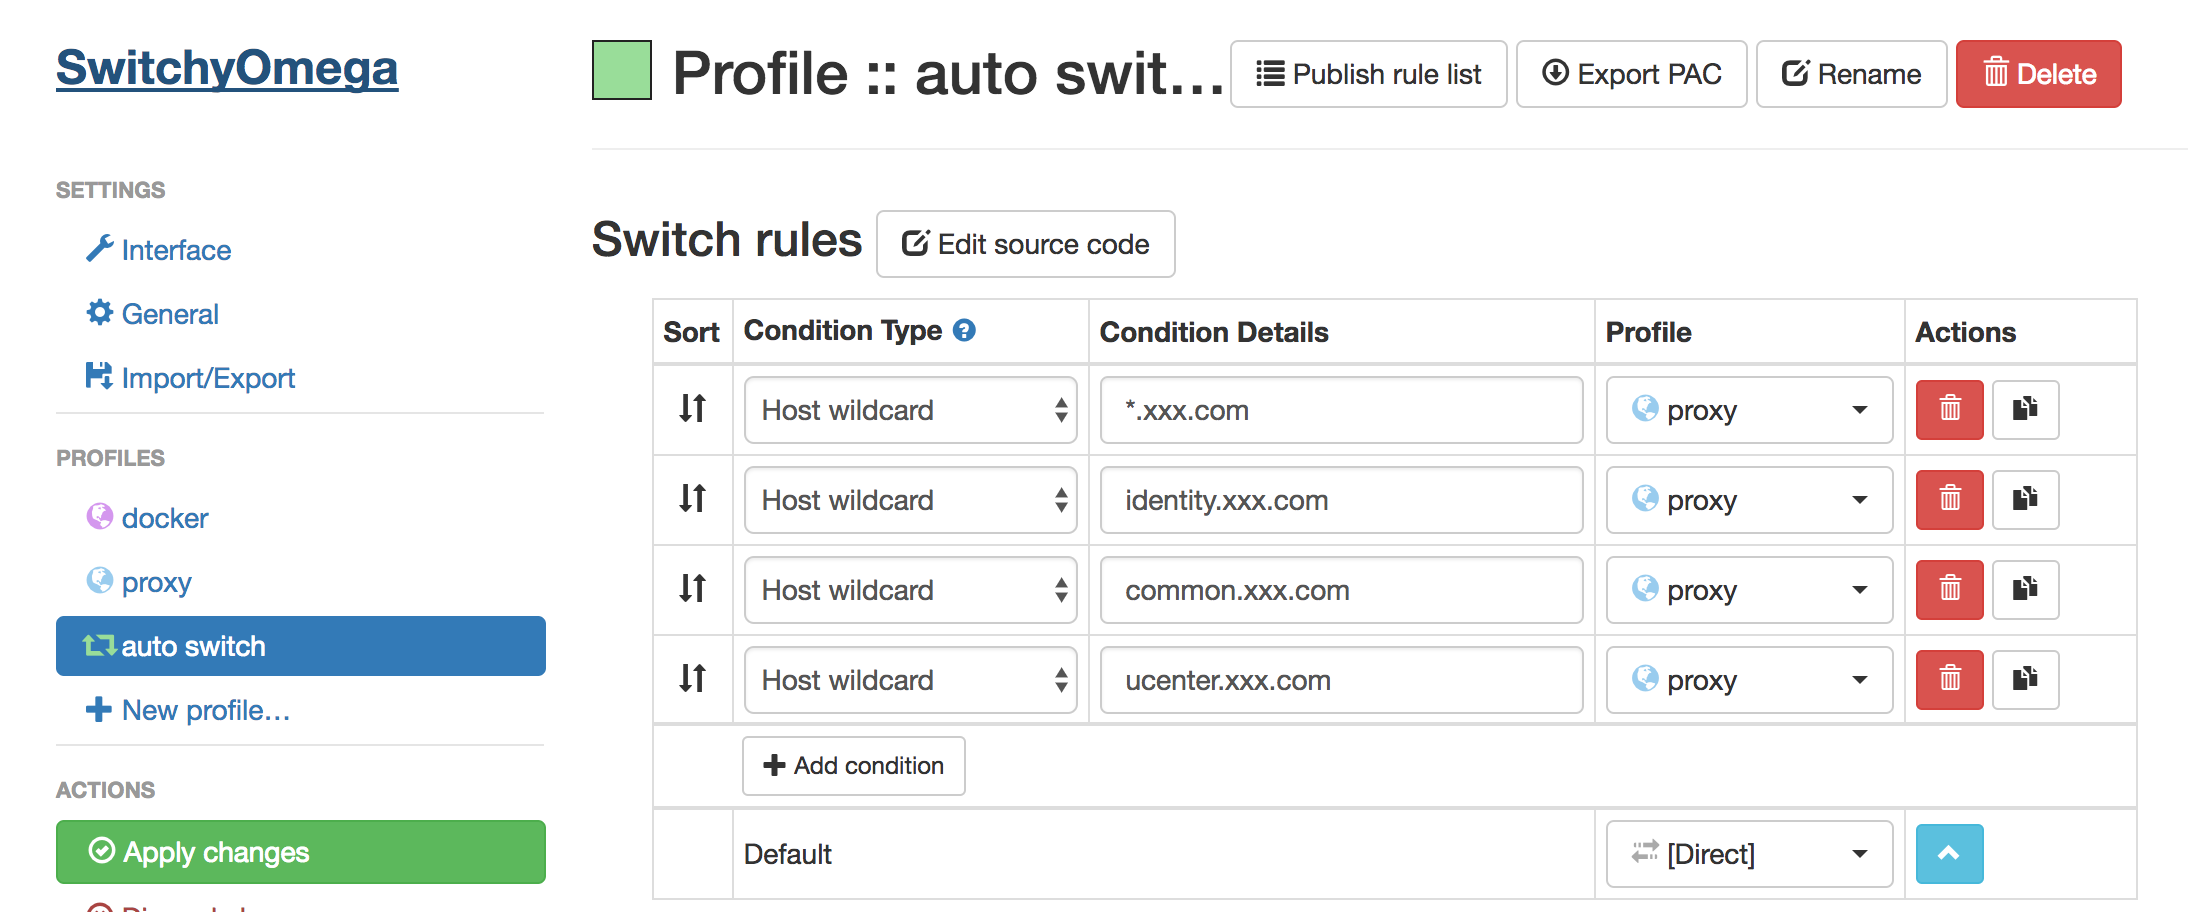Open Default profile [Direct] dropdown

1749,854
